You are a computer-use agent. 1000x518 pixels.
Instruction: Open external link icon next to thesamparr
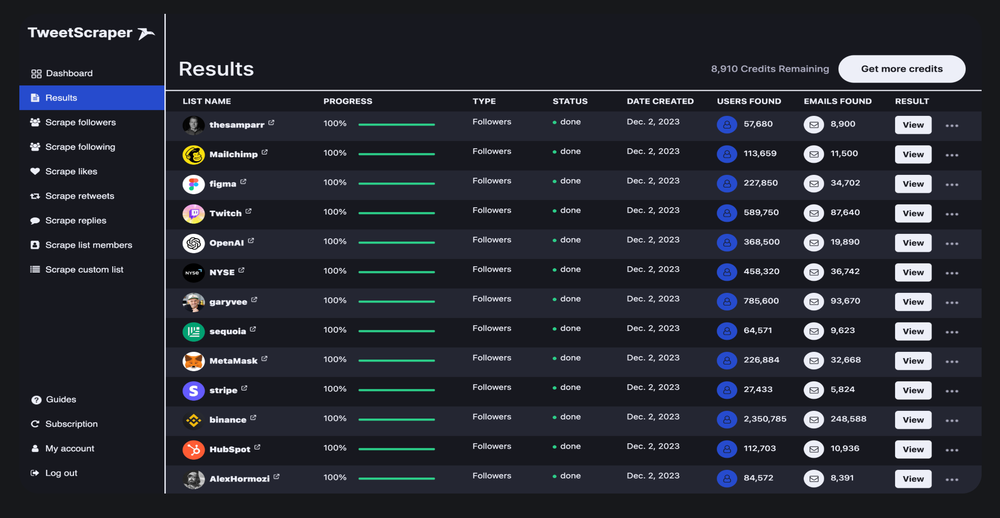[271, 124]
